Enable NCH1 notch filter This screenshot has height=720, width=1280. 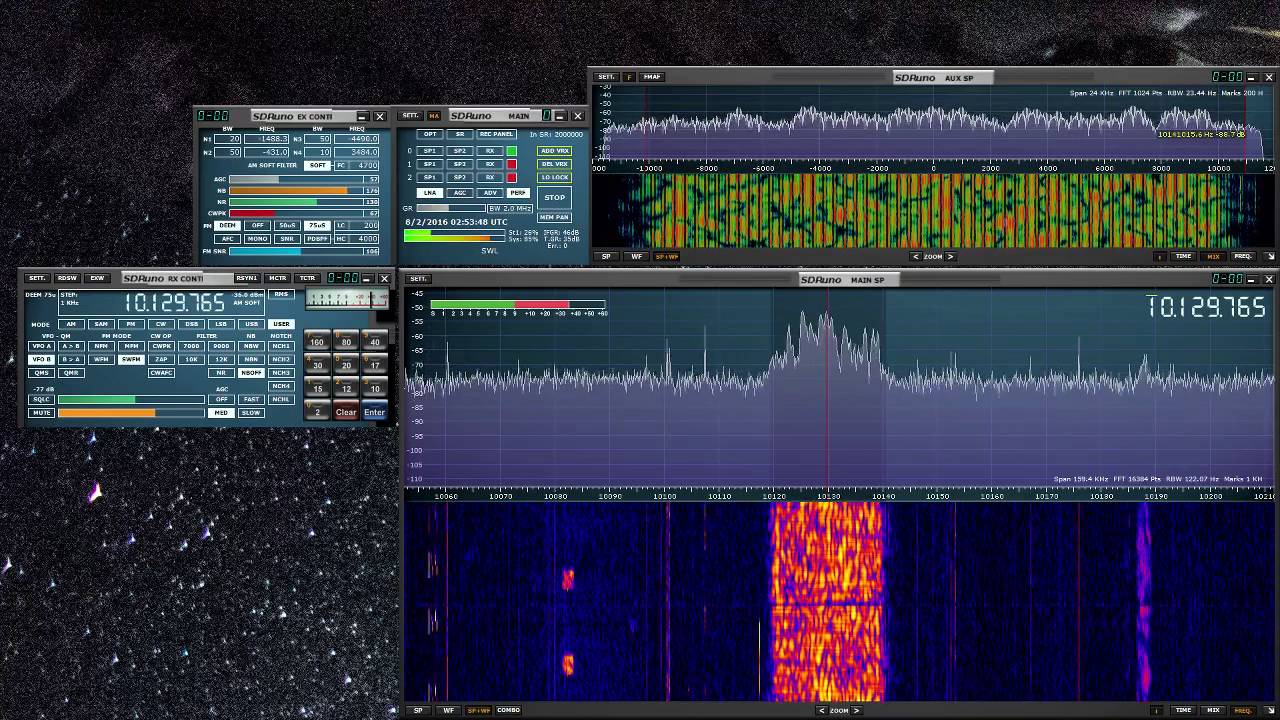[x=281, y=346]
